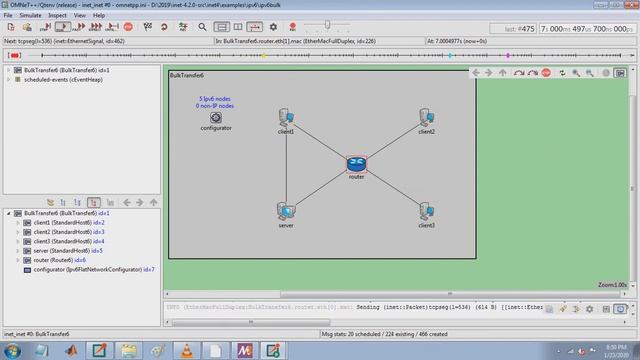Screen dimensions: 640x360
Task: Expand the client2 node in the inspector tree
Action: (x=18, y=232)
